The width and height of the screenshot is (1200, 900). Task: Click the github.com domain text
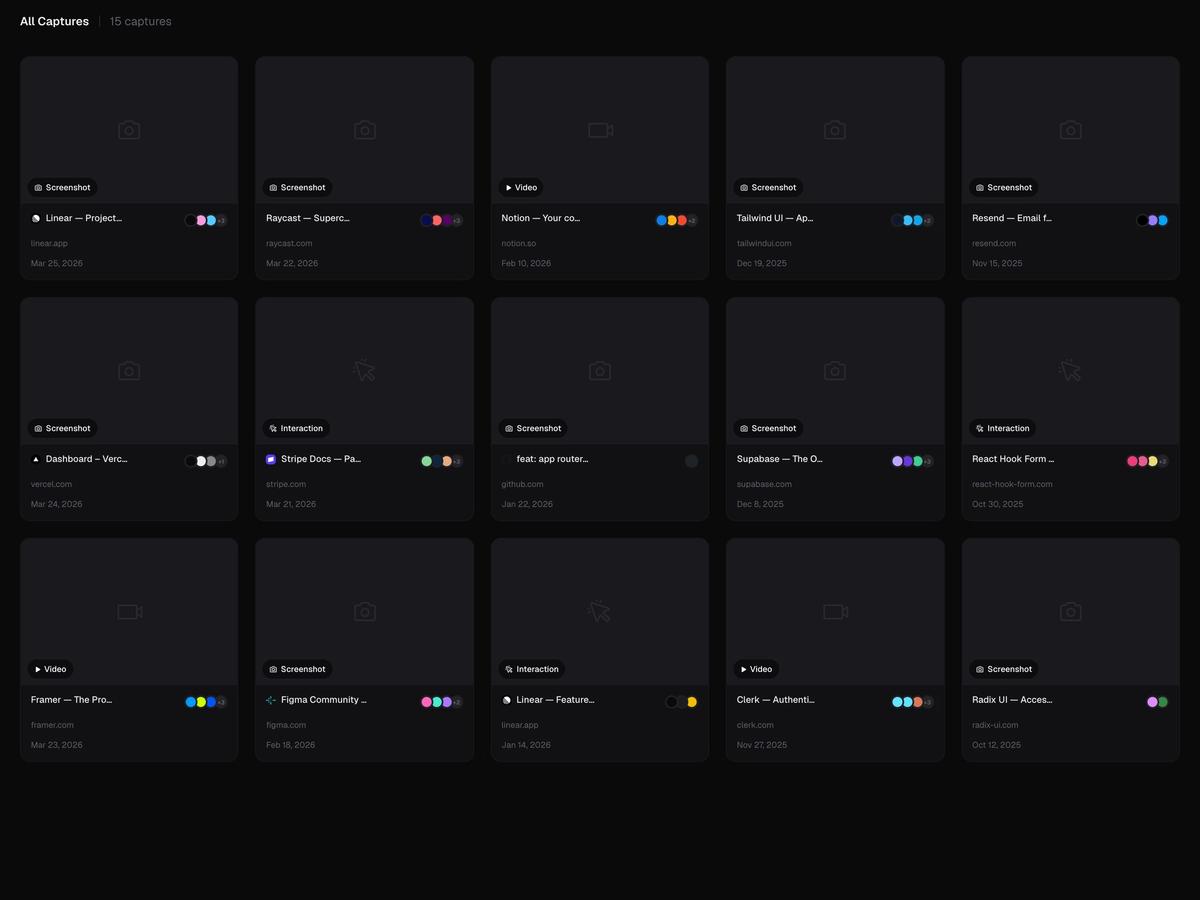523,484
